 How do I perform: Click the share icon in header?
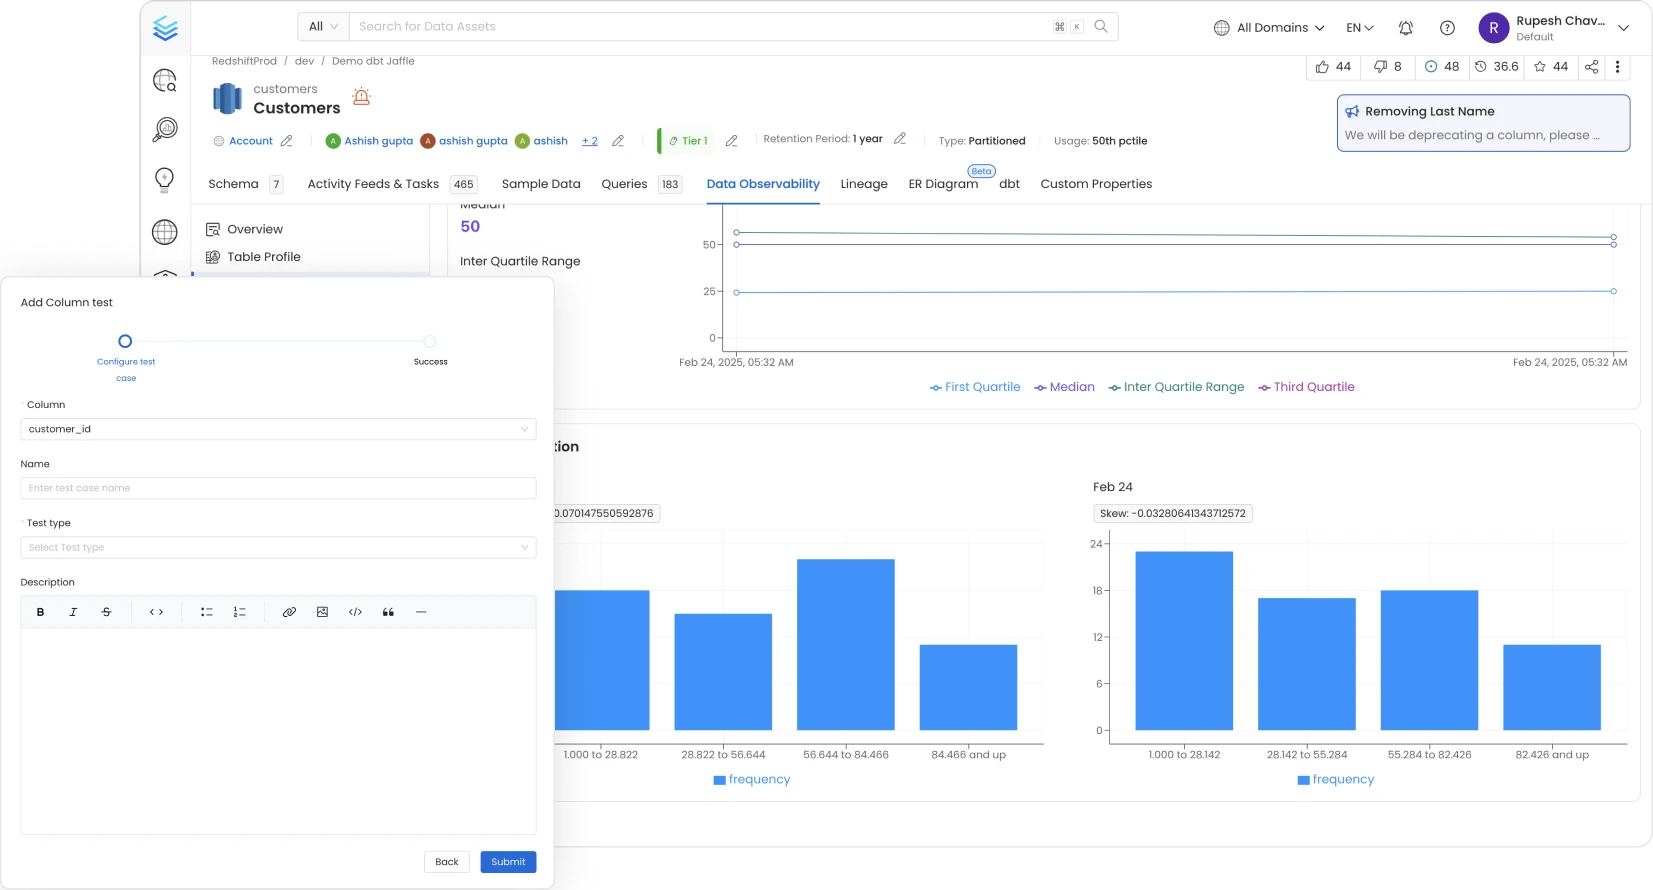(x=1591, y=67)
